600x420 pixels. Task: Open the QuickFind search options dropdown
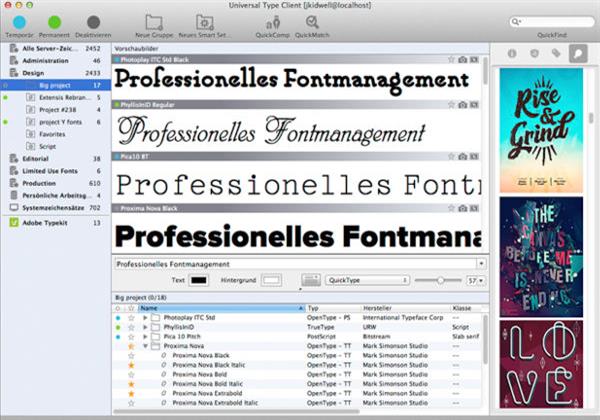click(516, 22)
